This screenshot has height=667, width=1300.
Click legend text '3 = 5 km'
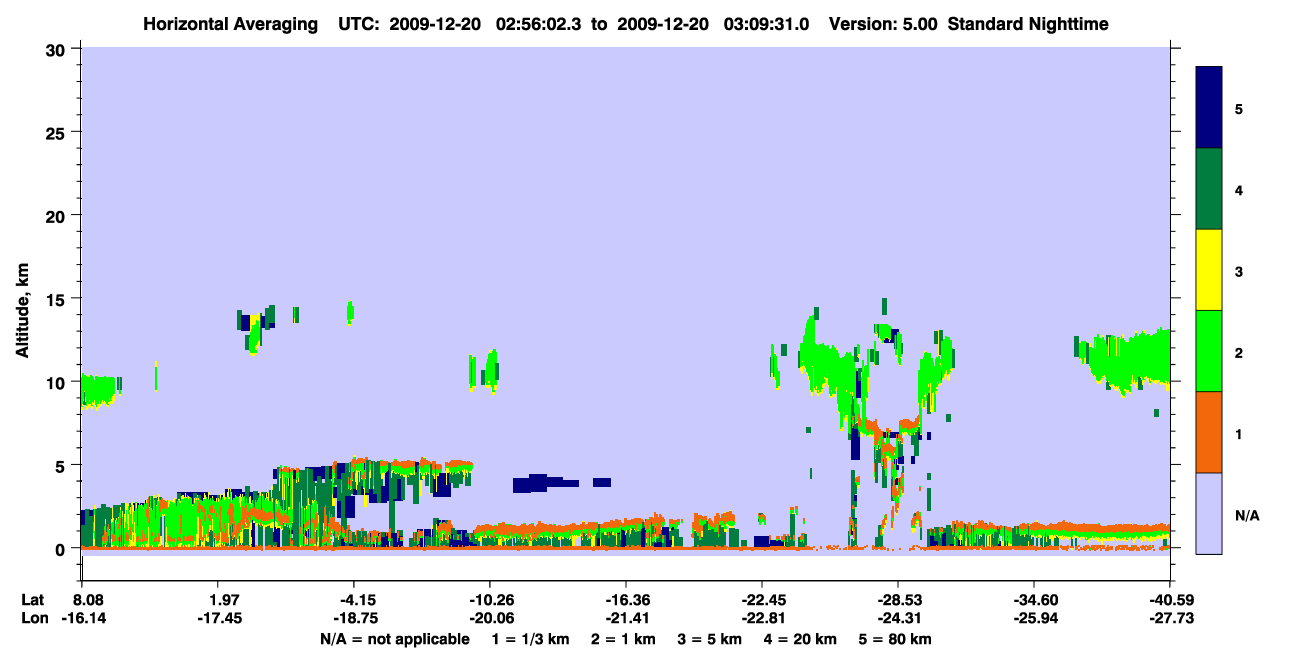[711, 639]
